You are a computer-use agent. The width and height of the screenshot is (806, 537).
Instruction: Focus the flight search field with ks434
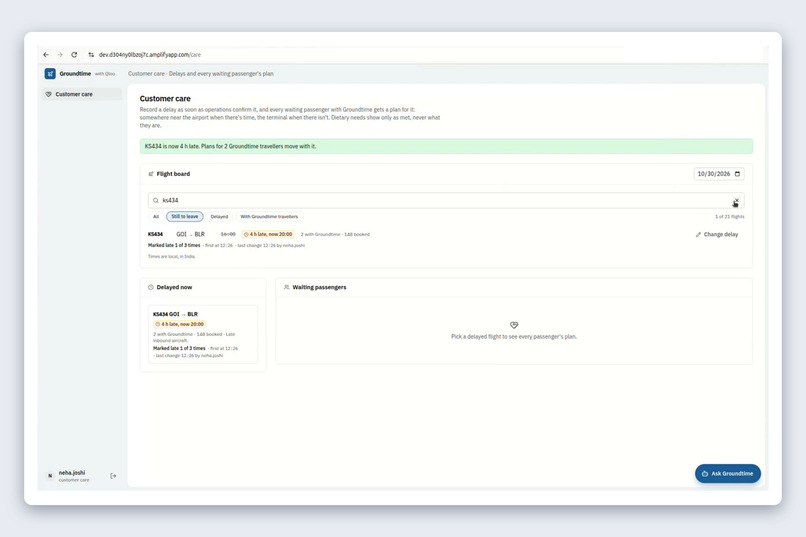(x=446, y=200)
